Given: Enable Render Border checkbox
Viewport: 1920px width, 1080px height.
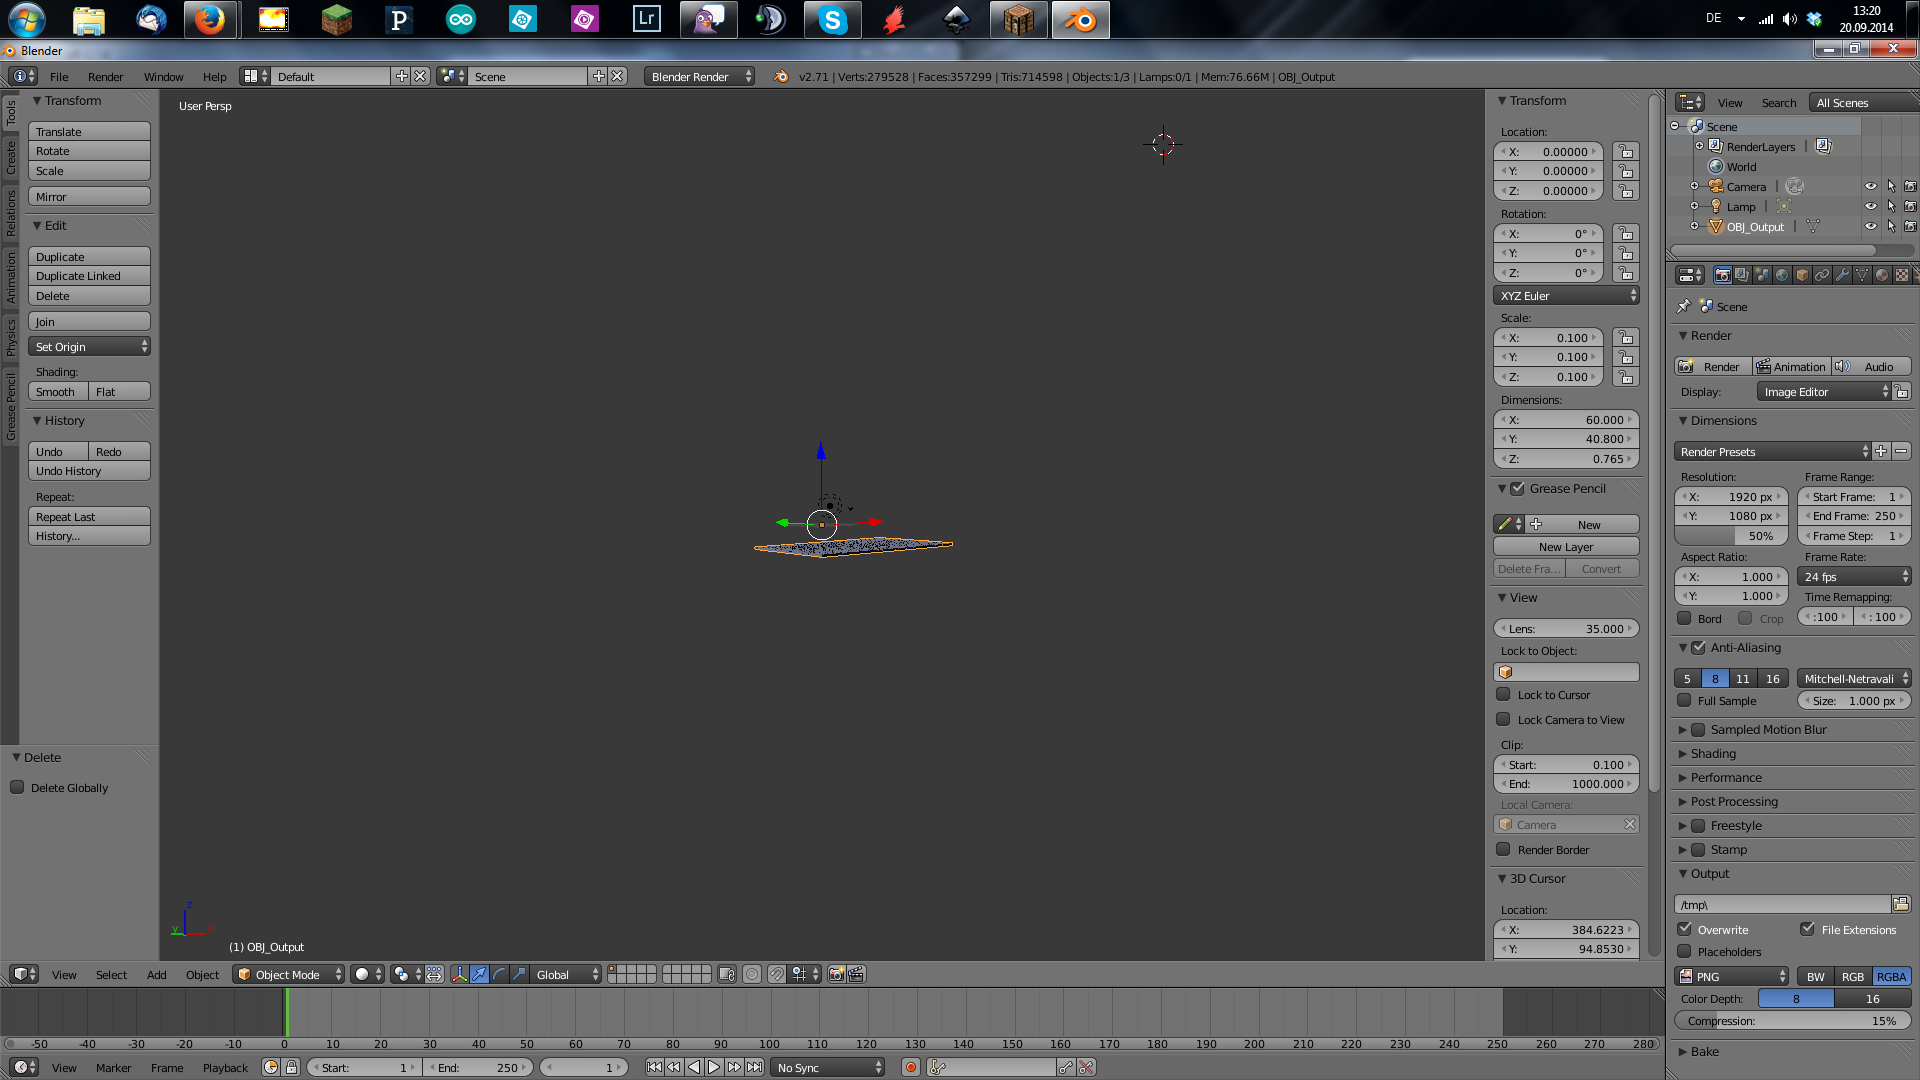Looking at the screenshot, I should coord(1503,849).
